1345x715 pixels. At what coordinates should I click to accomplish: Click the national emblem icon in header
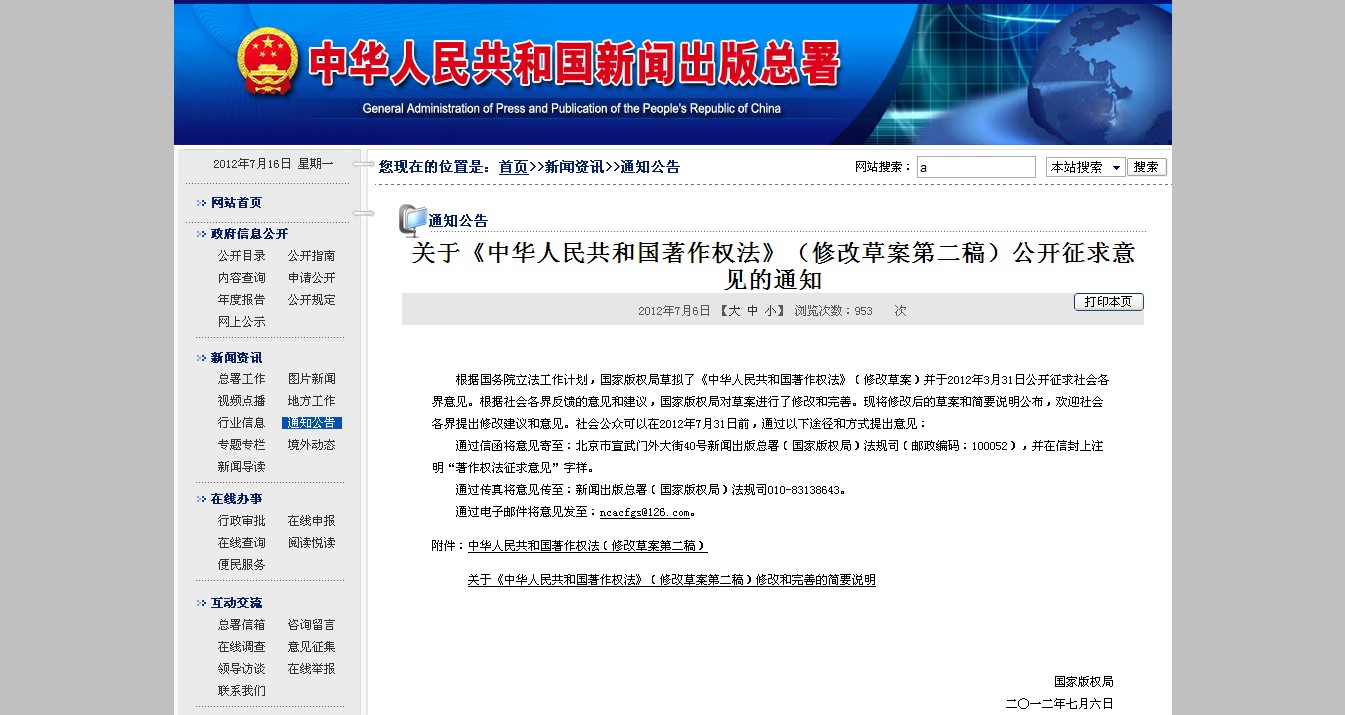[267, 61]
